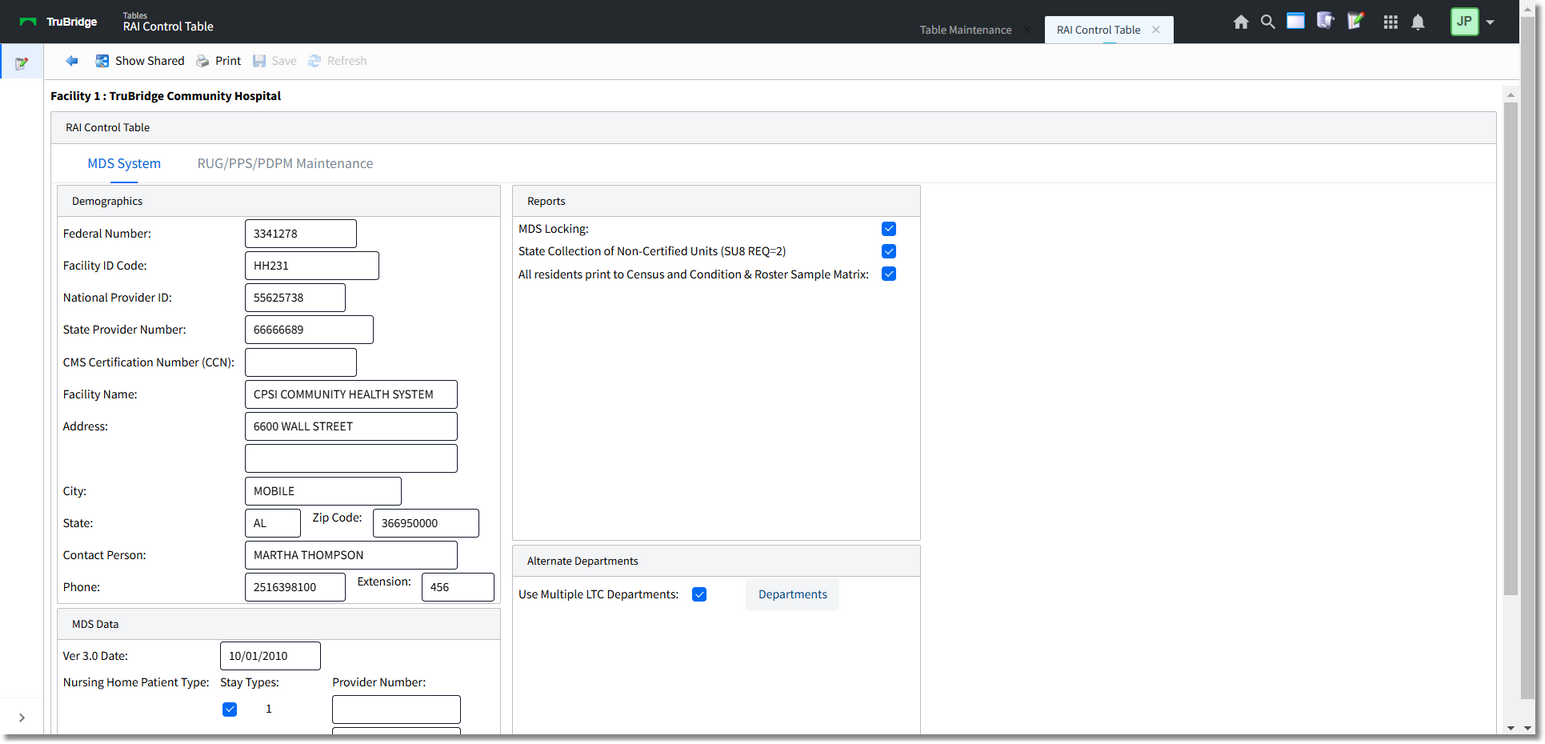Click the State field containing AL
The image size is (1545, 744).
(273, 523)
